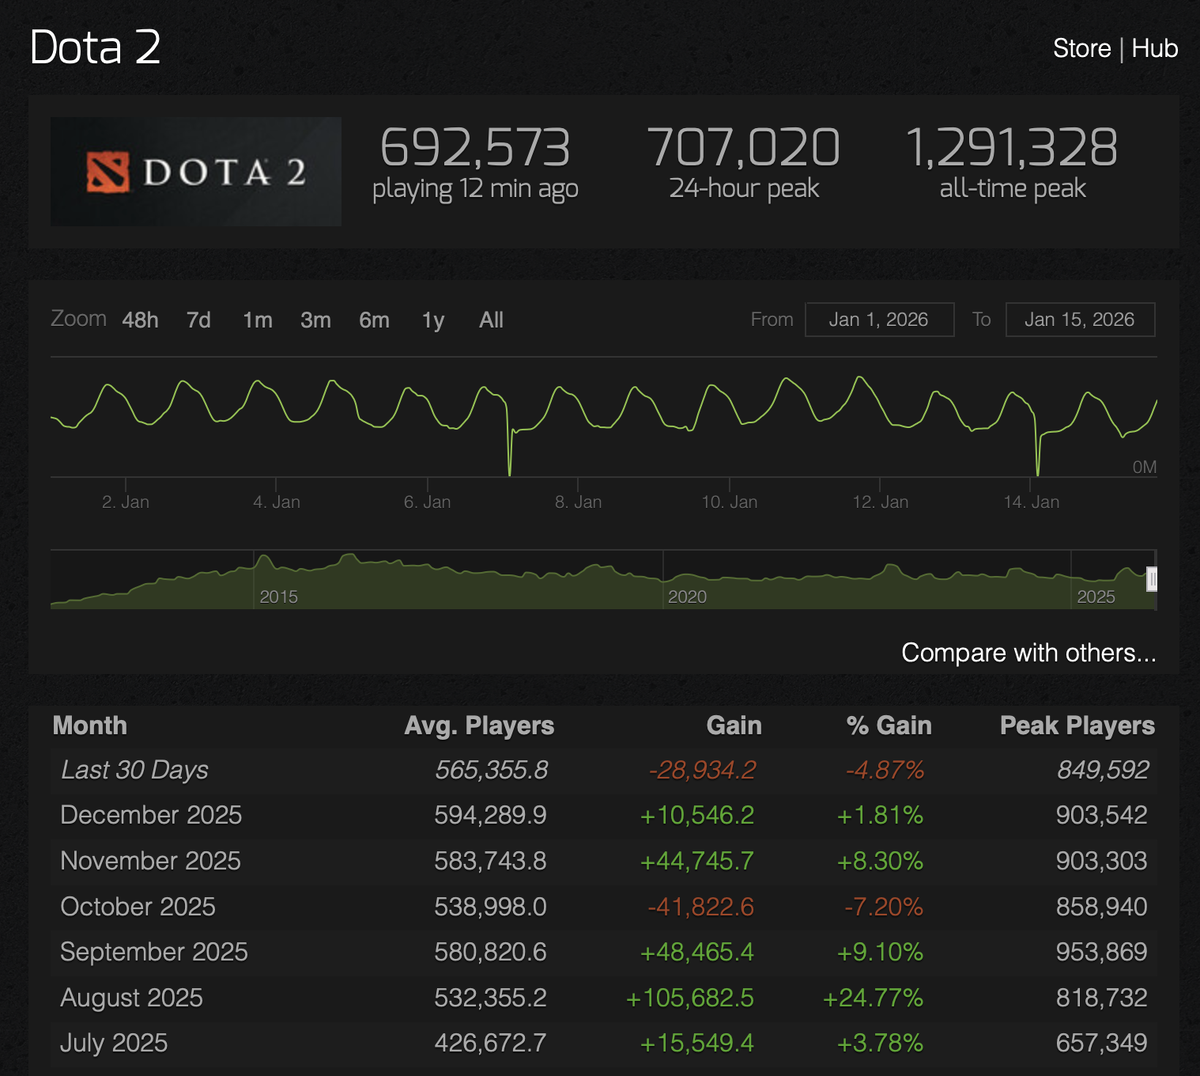Click the percent gain +24.77%
The width and height of the screenshot is (1200, 1076).
873,998
